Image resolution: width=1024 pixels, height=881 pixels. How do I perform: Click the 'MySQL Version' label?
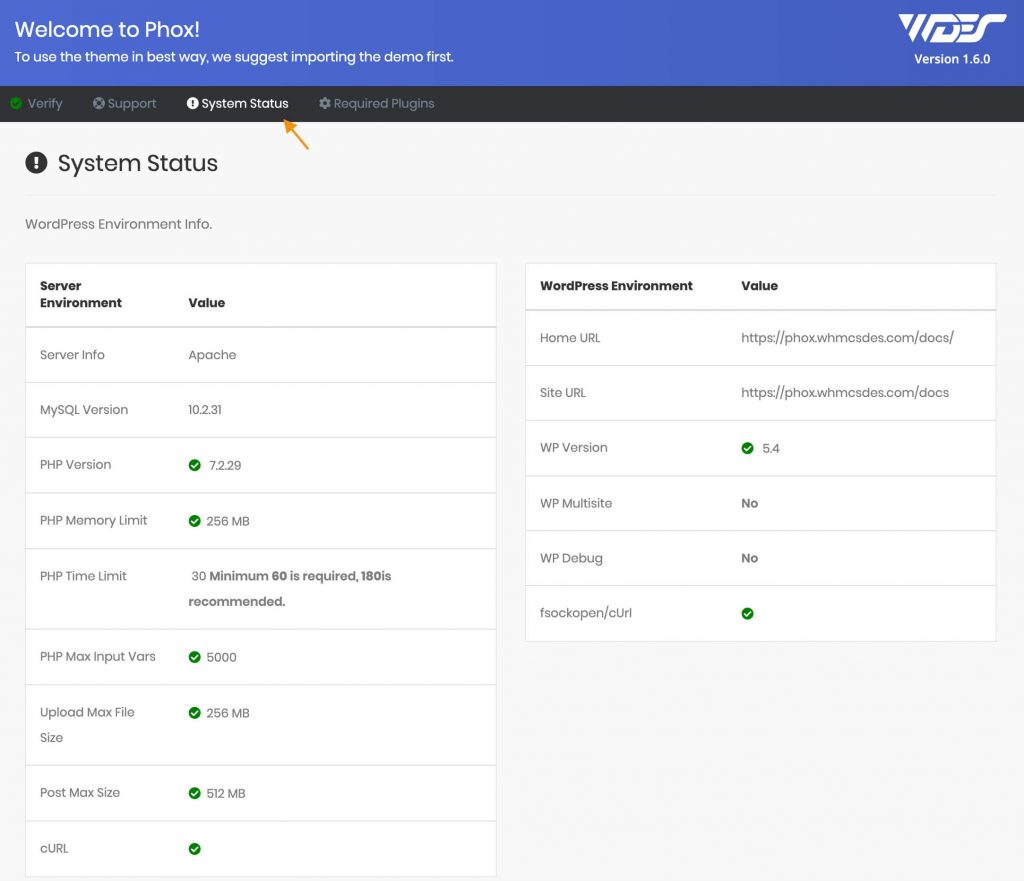pyautogui.click(x=84, y=409)
